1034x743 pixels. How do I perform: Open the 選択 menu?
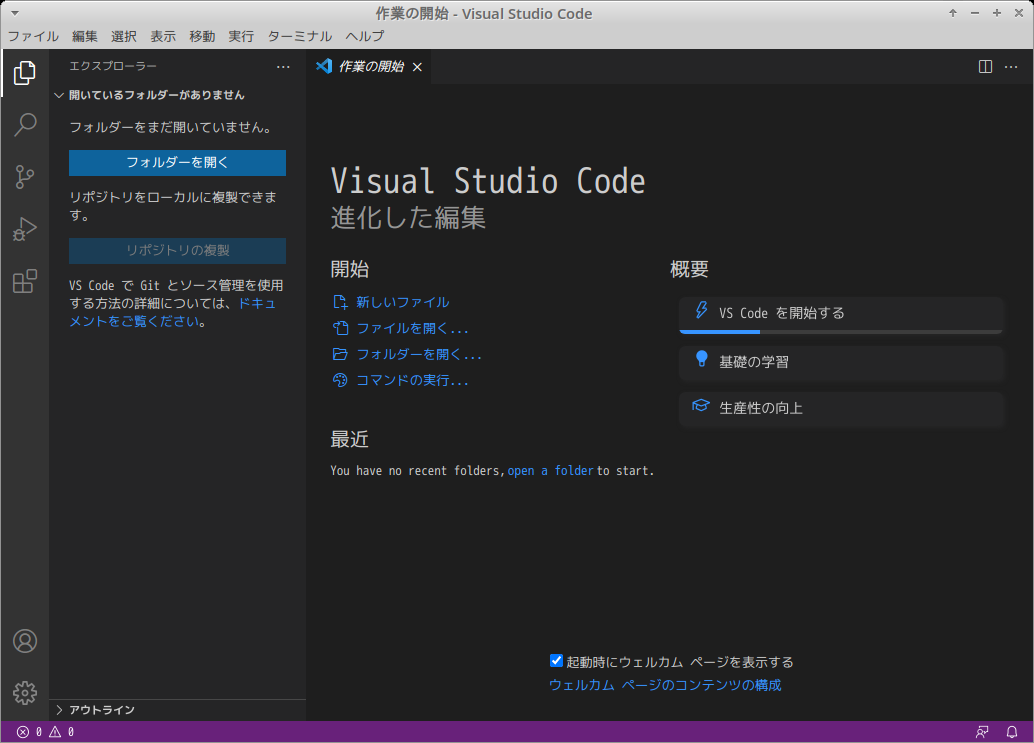123,36
